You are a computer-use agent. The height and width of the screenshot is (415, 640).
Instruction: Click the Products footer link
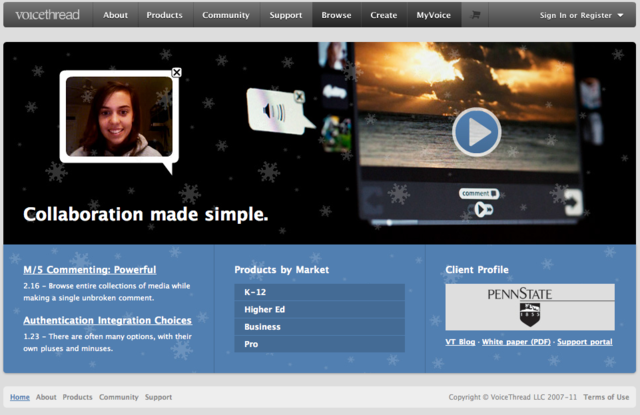77,397
